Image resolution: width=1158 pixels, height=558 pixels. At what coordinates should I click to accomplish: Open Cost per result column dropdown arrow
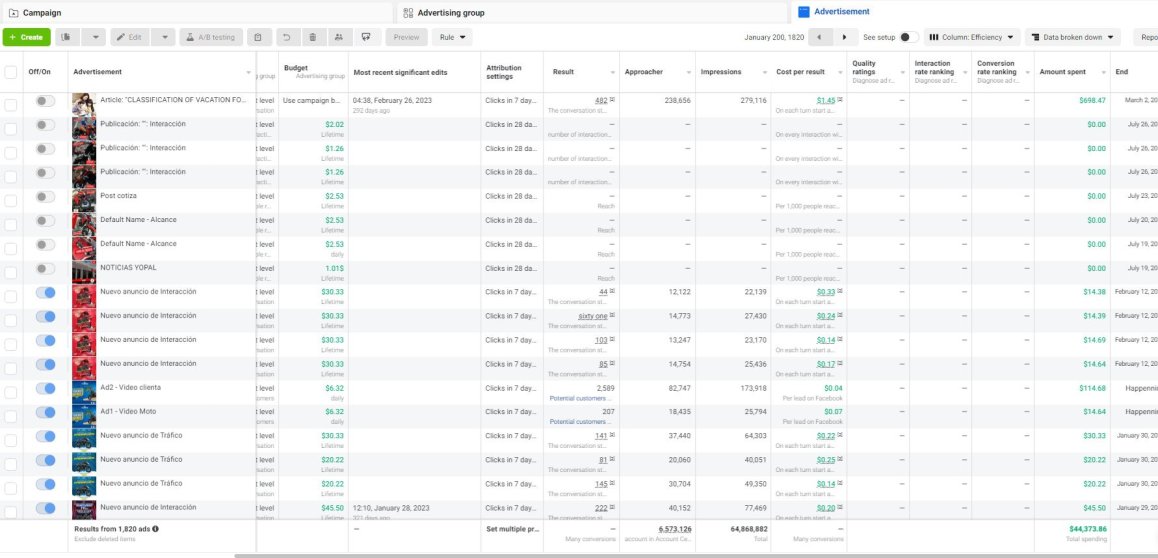(841, 72)
